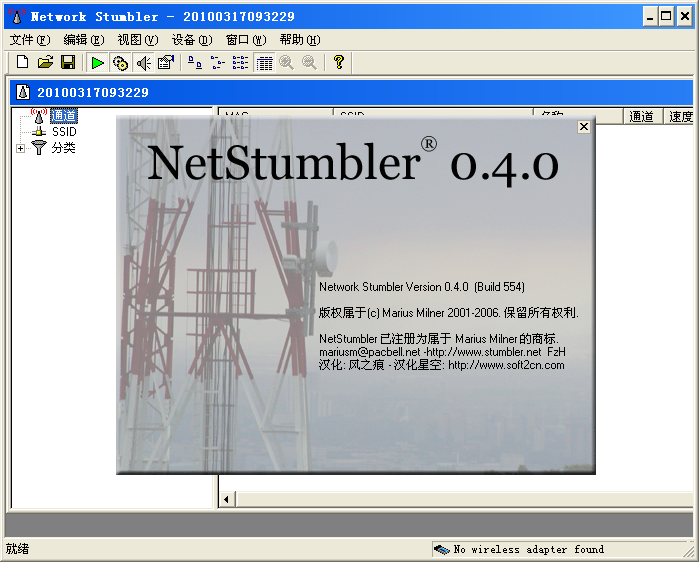The width and height of the screenshot is (699, 562).
Task: Toggle automatic network configuration gears icon
Action: (120, 63)
